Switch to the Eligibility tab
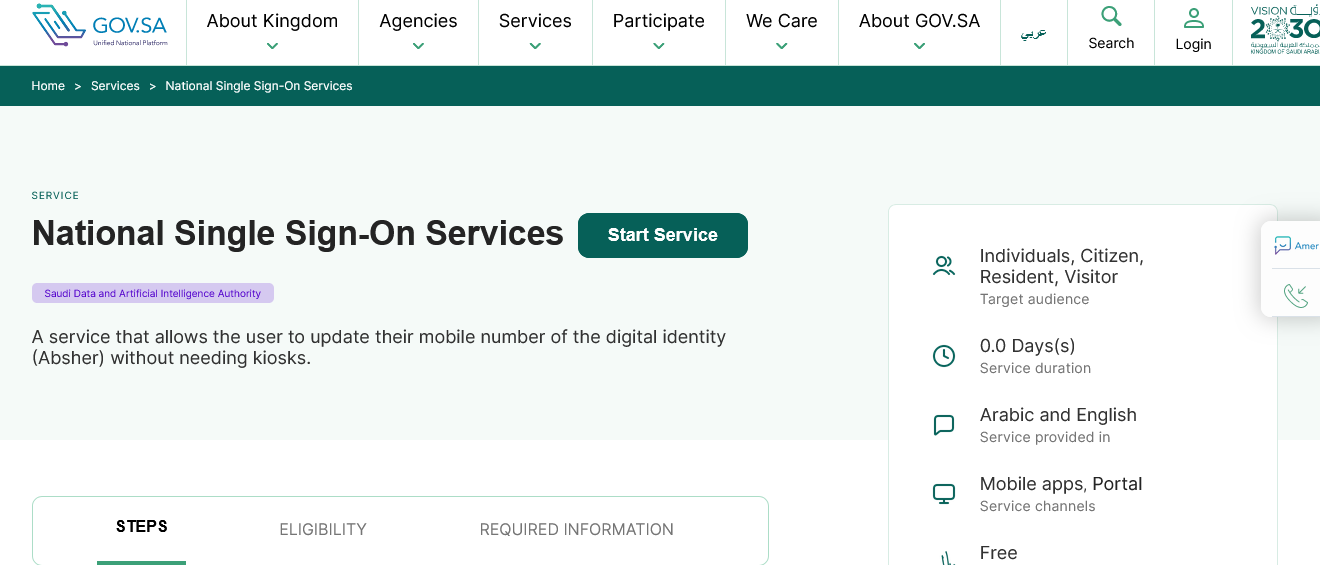The height and width of the screenshot is (565, 1320). pyautogui.click(x=323, y=529)
